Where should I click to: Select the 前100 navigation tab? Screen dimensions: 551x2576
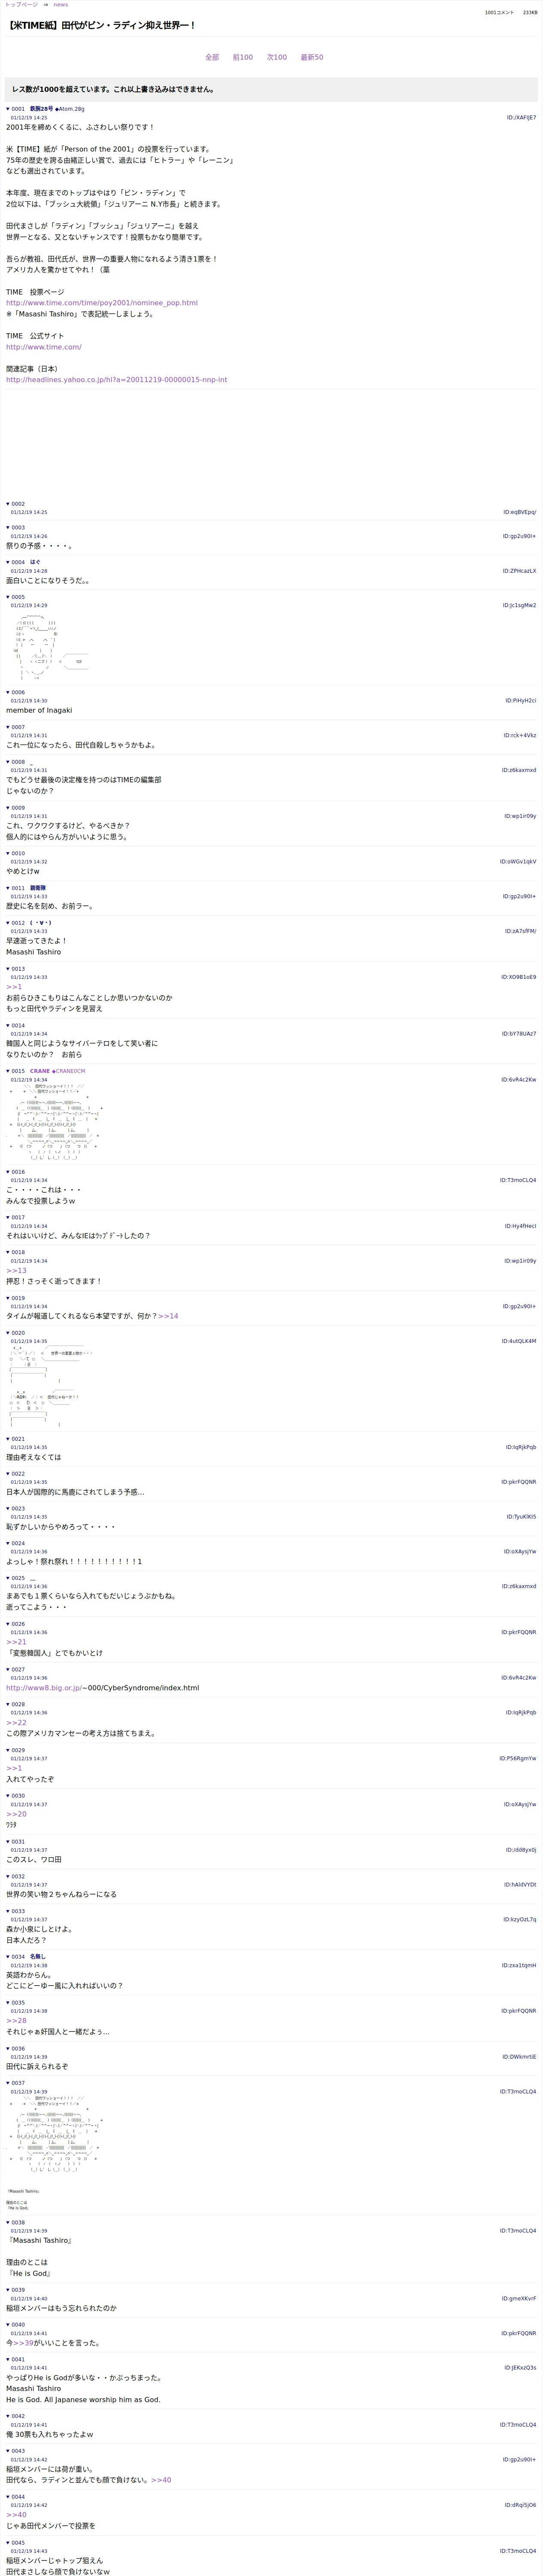coord(243,57)
